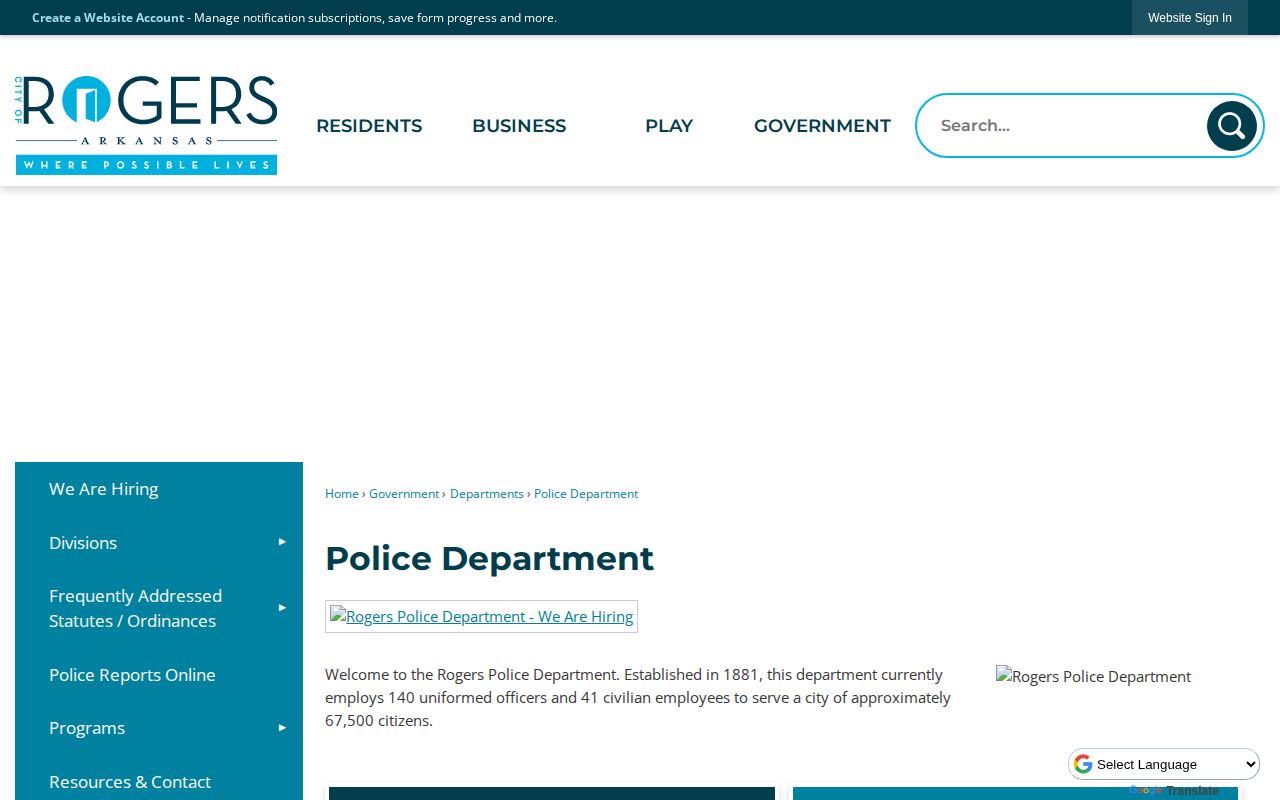Click the Government breadcrumb link

click(404, 494)
